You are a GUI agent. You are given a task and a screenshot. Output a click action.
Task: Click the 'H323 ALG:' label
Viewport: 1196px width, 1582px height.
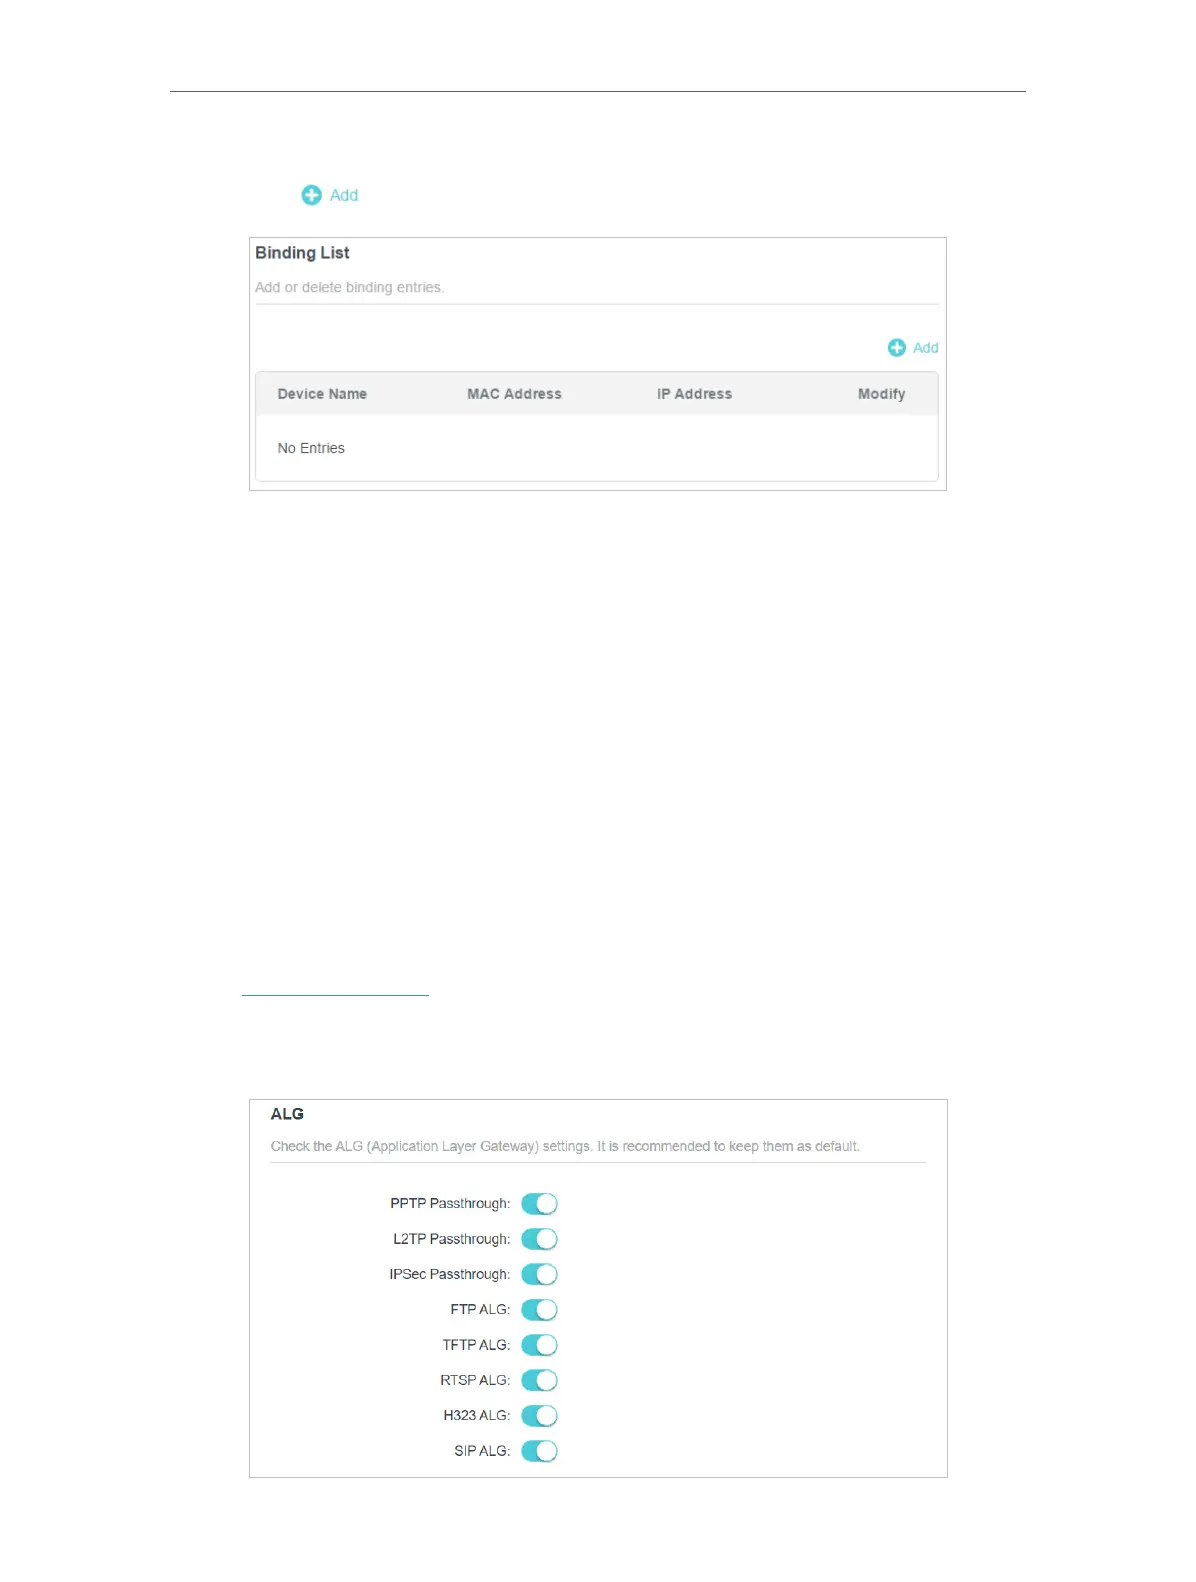pos(477,1415)
